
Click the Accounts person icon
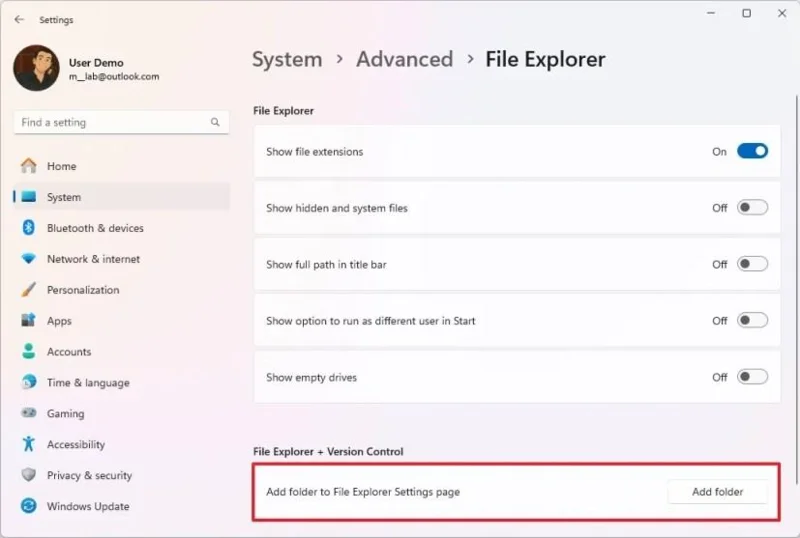click(29, 352)
